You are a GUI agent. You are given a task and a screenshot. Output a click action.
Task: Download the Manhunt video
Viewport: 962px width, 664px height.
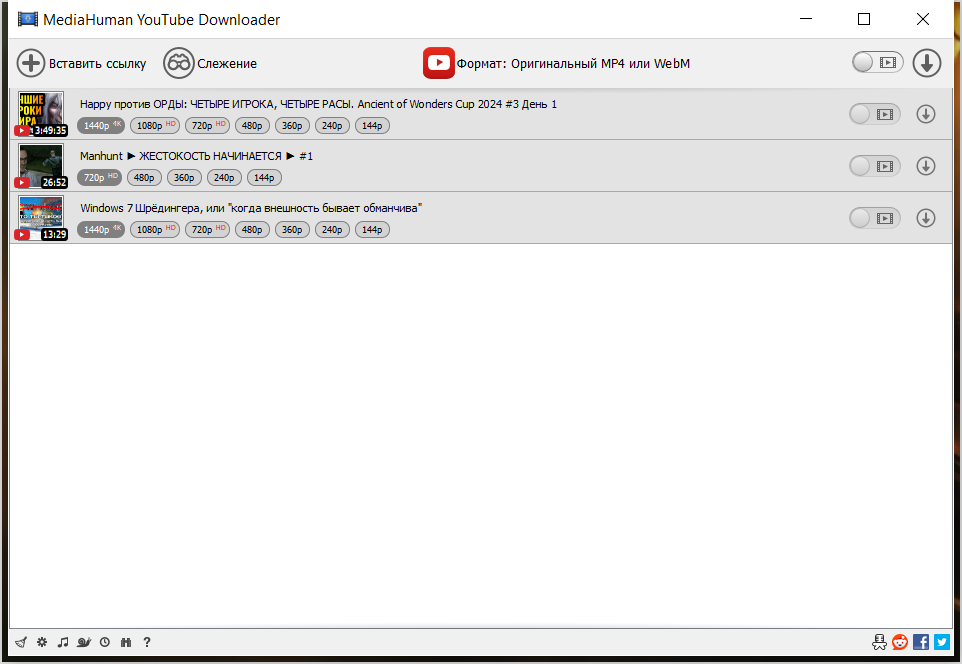coord(926,166)
